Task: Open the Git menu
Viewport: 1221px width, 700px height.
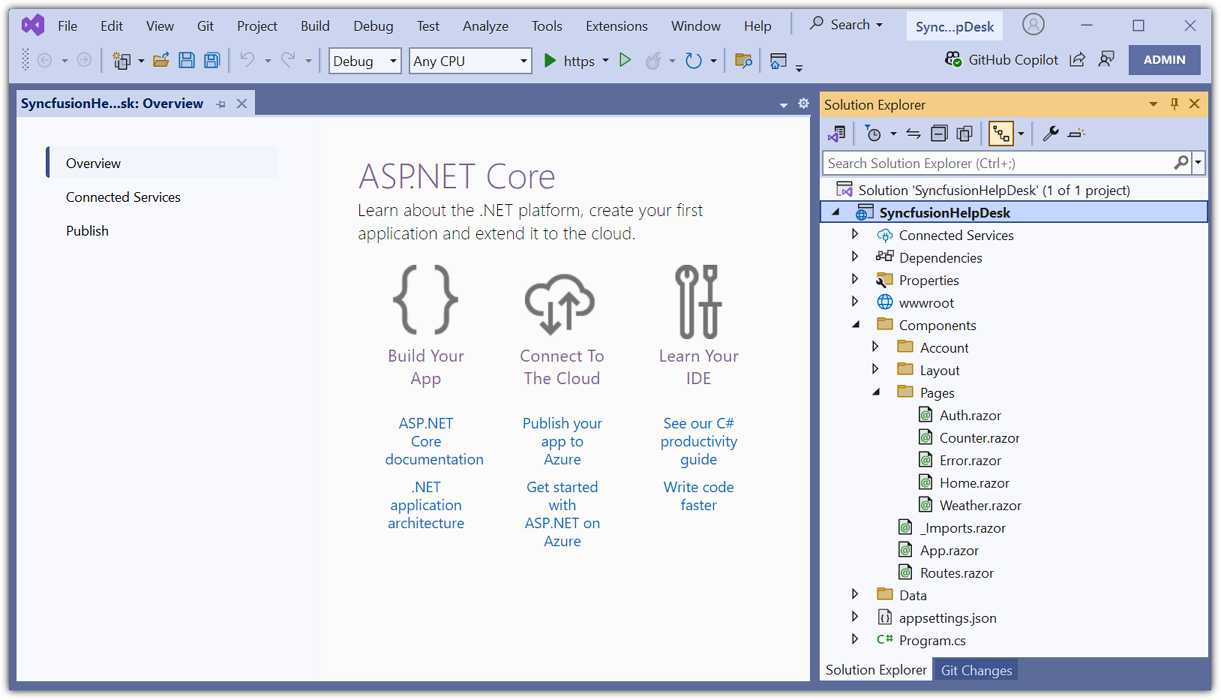Action: point(205,26)
